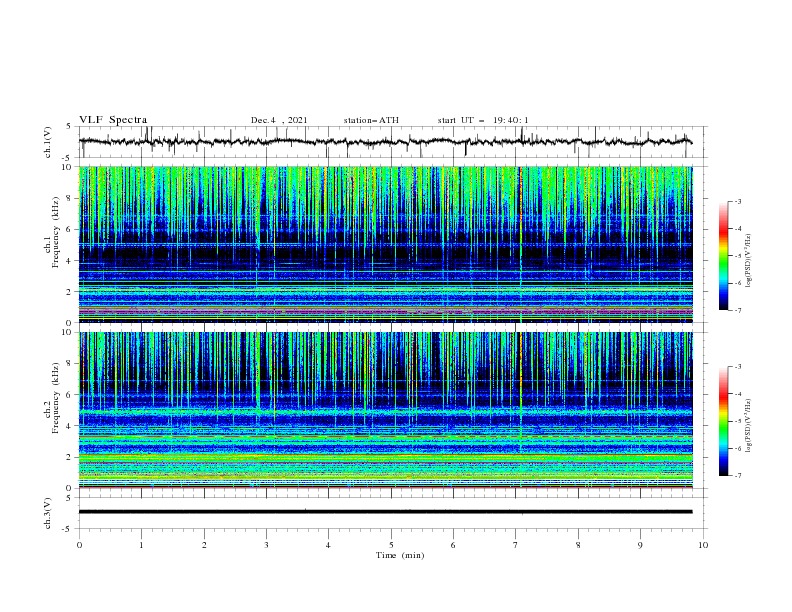Image resolution: width=792 pixels, height=612 pixels.
Task: Click the "-7" tick of ch.1 colorbar
Action: click(738, 310)
